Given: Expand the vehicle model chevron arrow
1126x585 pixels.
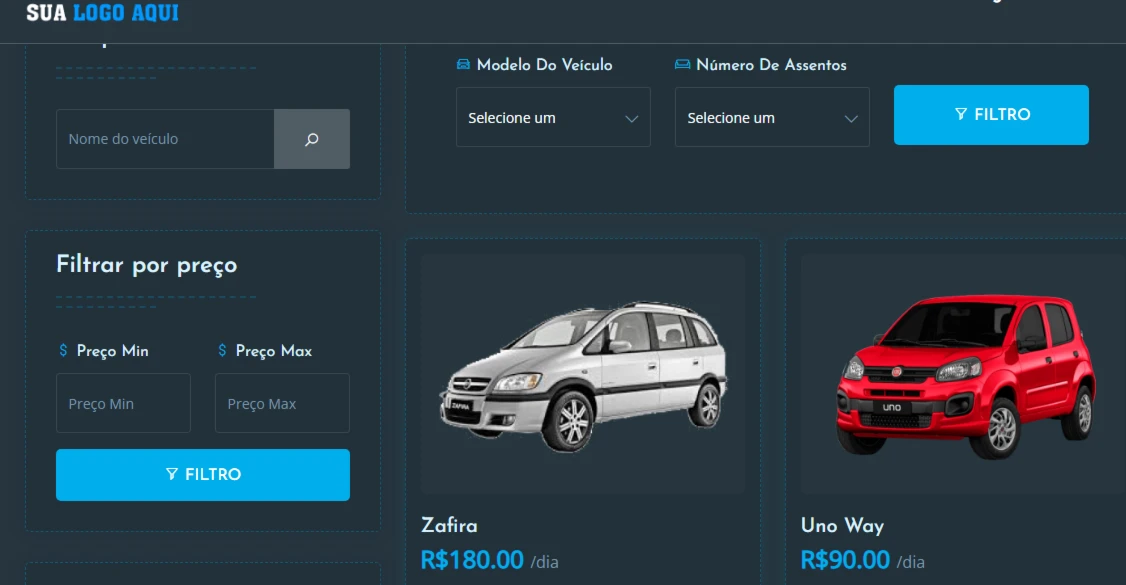Looking at the screenshot, I should pos(631,118).
